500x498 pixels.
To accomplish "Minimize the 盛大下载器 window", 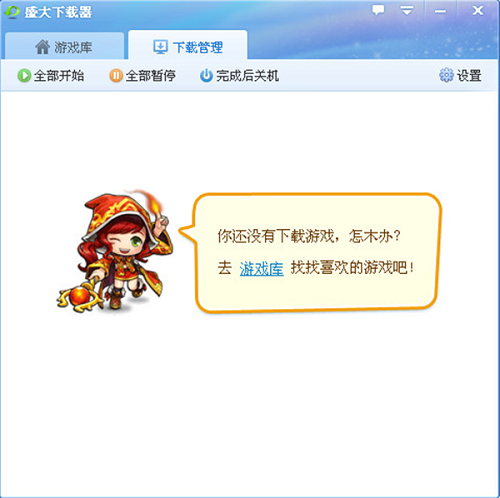I will coord(440,11).
